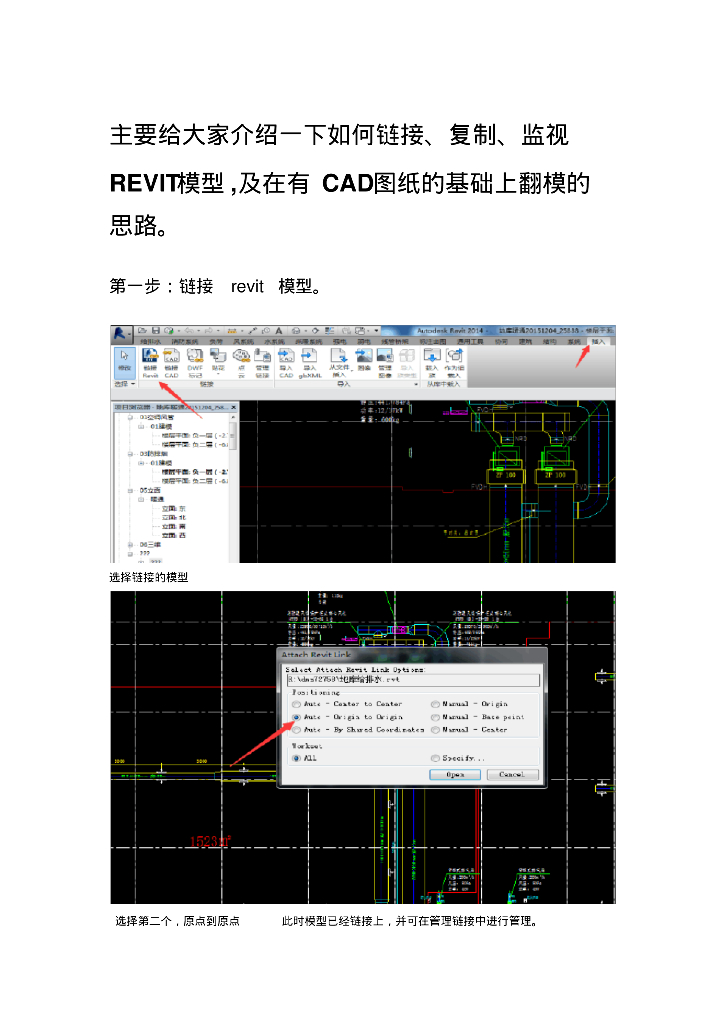The width and height of the screenshot is (724, 1024).
Task: Click the Link Revit (链接 Revit) ribbon icon
Action: 150,362
